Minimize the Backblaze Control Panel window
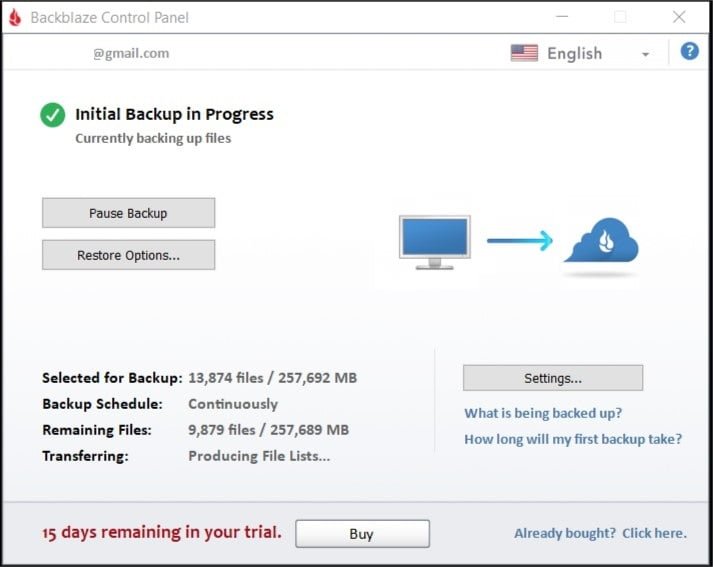This screenshot has height=567, width=713. coord(562,17)
